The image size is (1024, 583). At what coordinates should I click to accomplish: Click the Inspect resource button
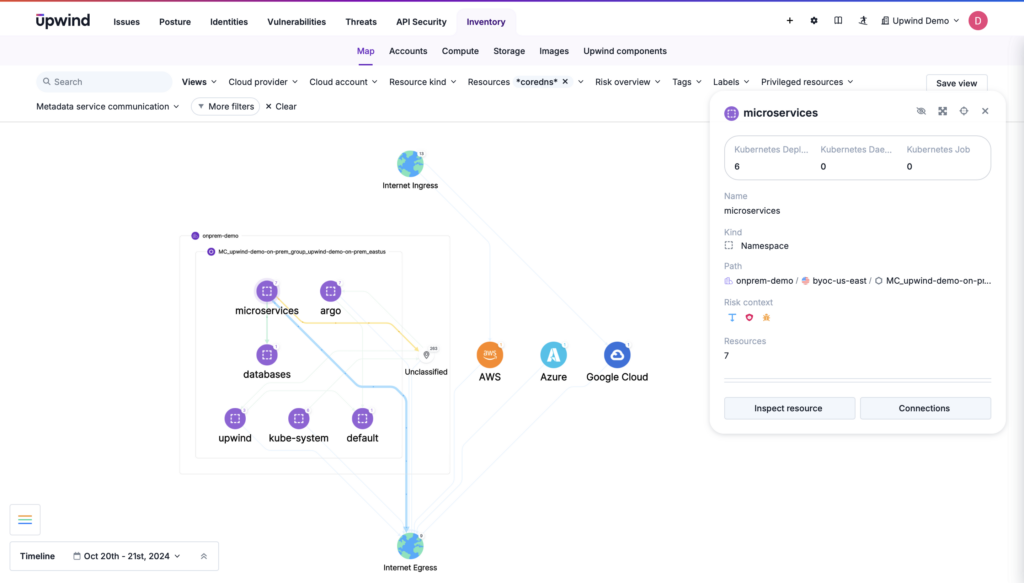789,408
